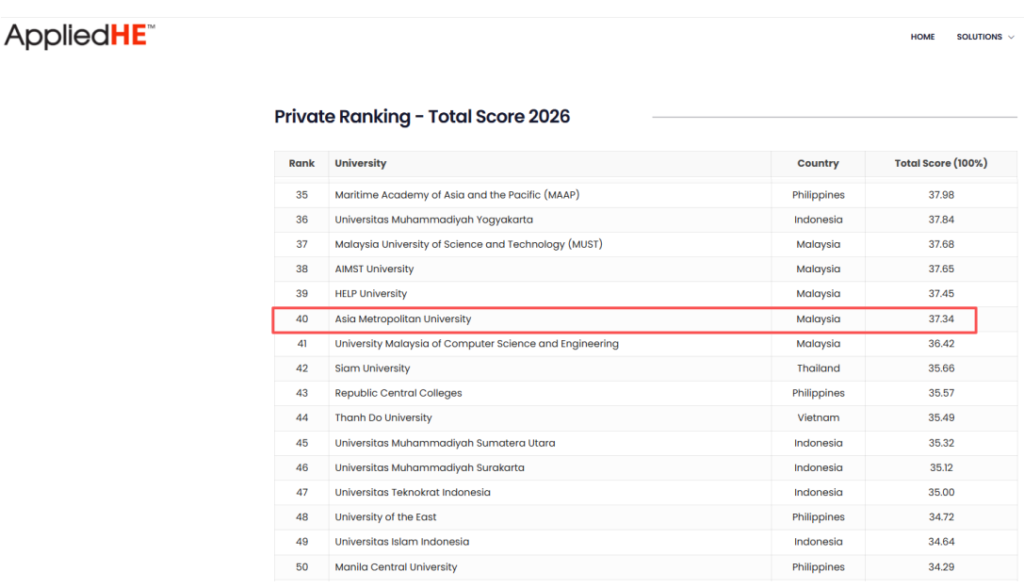Select Republic Central Colleges row
The image size is (1024, 588).
pos(398,393)
